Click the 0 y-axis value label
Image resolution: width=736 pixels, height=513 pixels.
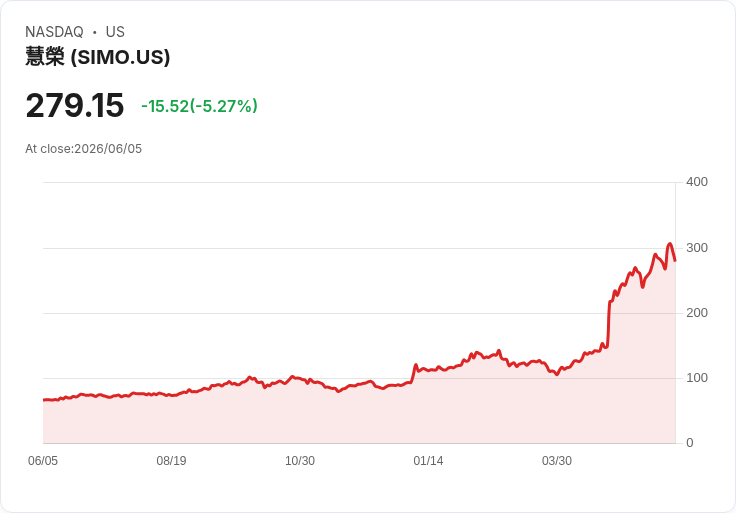point(690,443)
